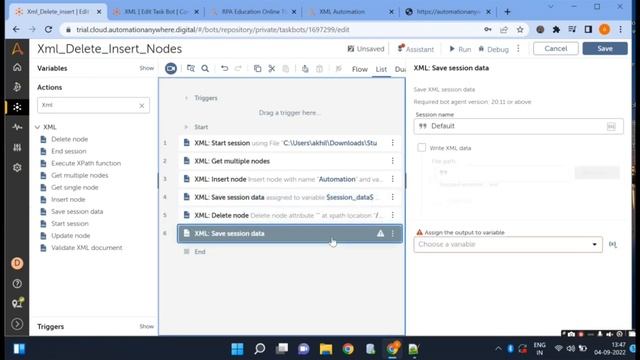The image size is (640, 360).
Task: Run the bot
Action: (x=460, y=49)
